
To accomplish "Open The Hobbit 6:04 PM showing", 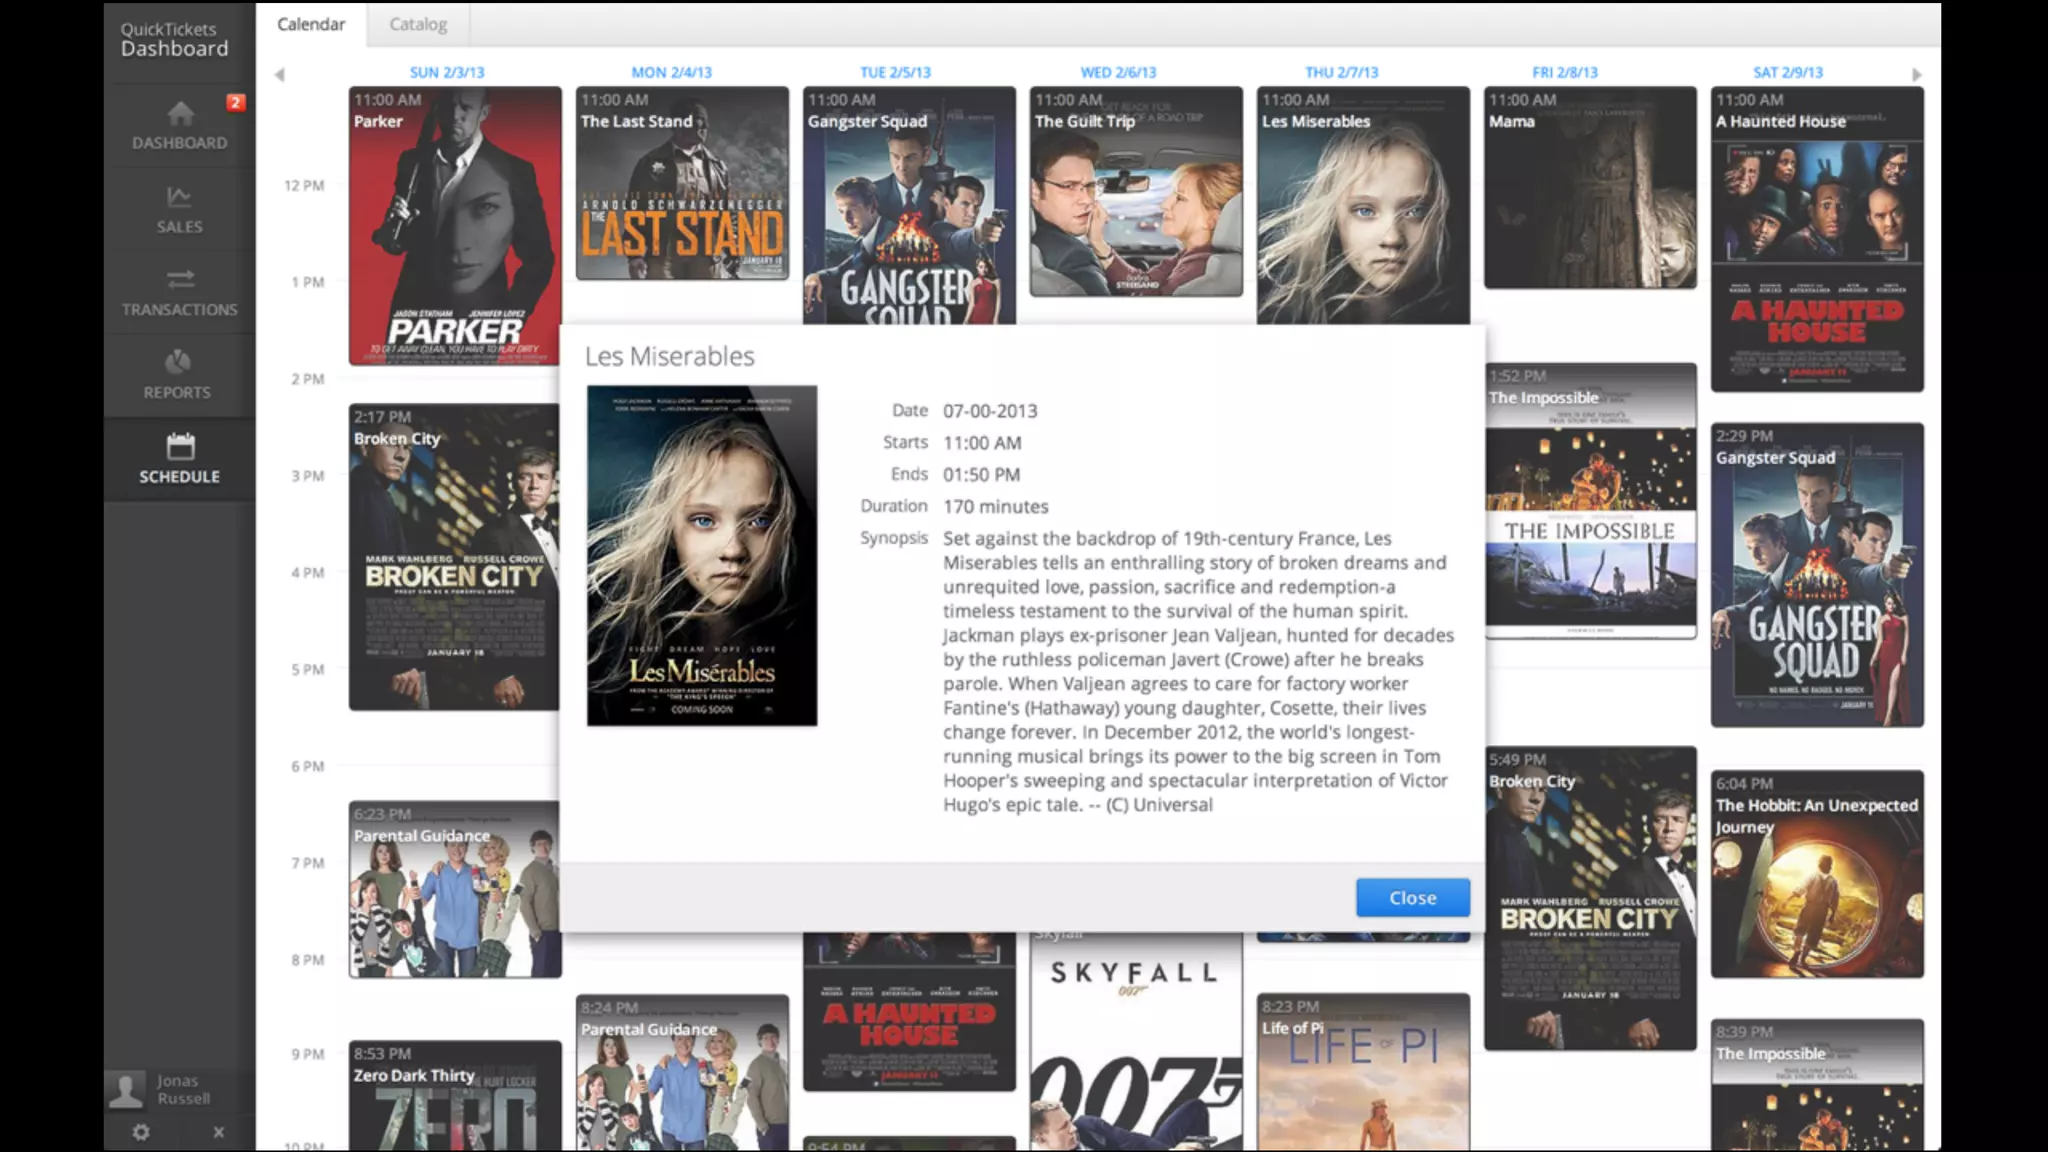I will coord(1816,874).
